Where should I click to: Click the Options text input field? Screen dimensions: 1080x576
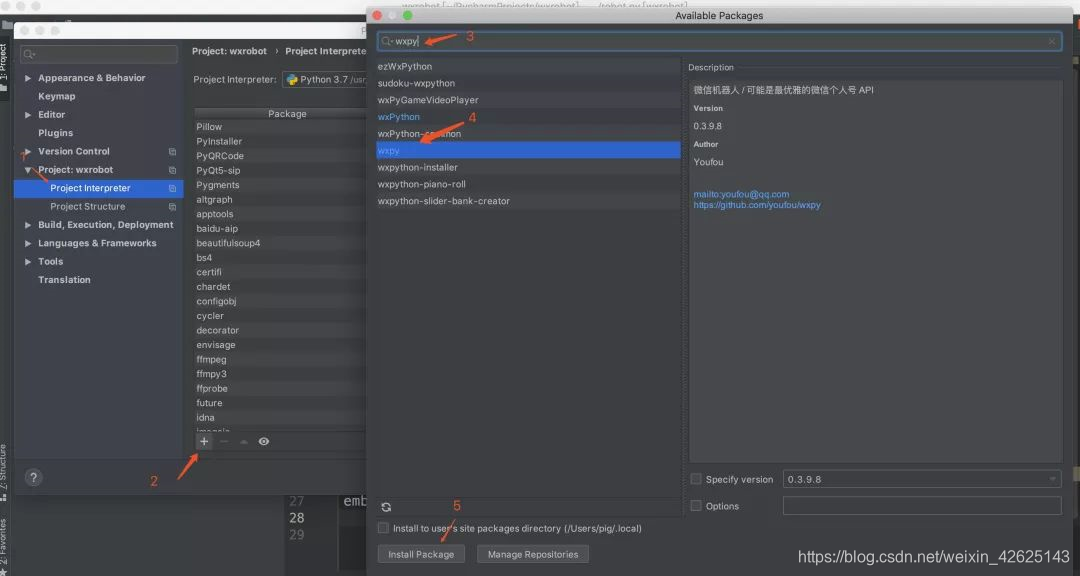(922, 506)
